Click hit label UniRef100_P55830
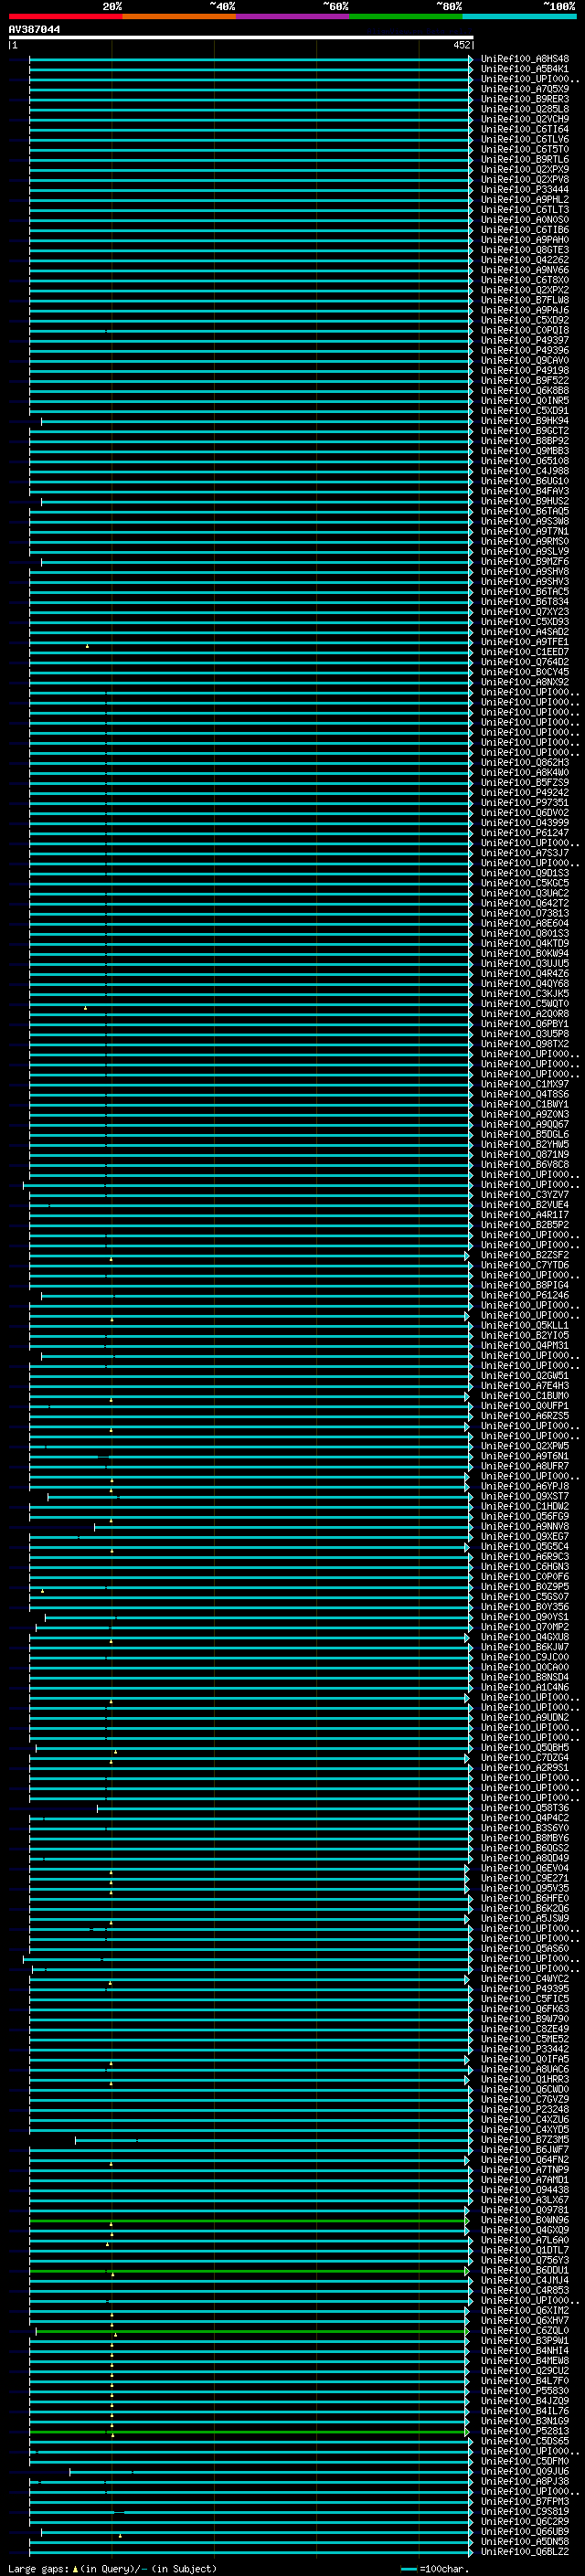Viewport: 585px width, 2576px height. pos(525,2391)
